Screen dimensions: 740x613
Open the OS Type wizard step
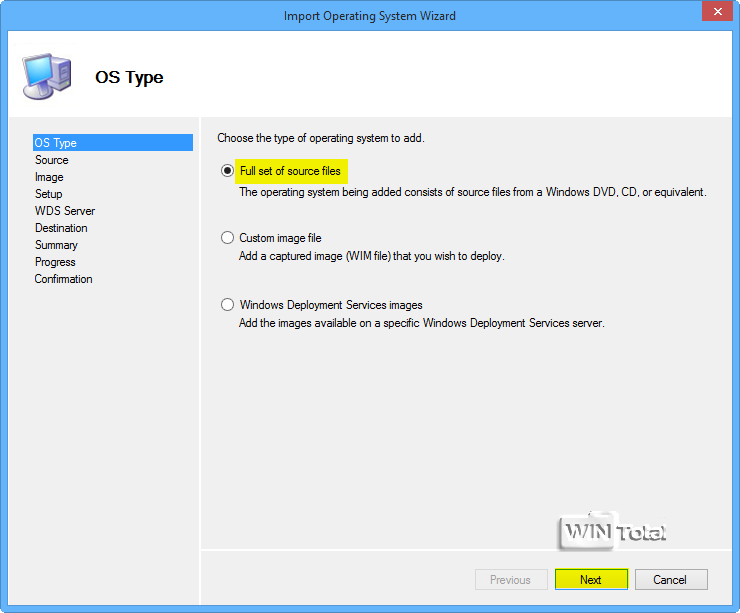click(x=56, y=143)
